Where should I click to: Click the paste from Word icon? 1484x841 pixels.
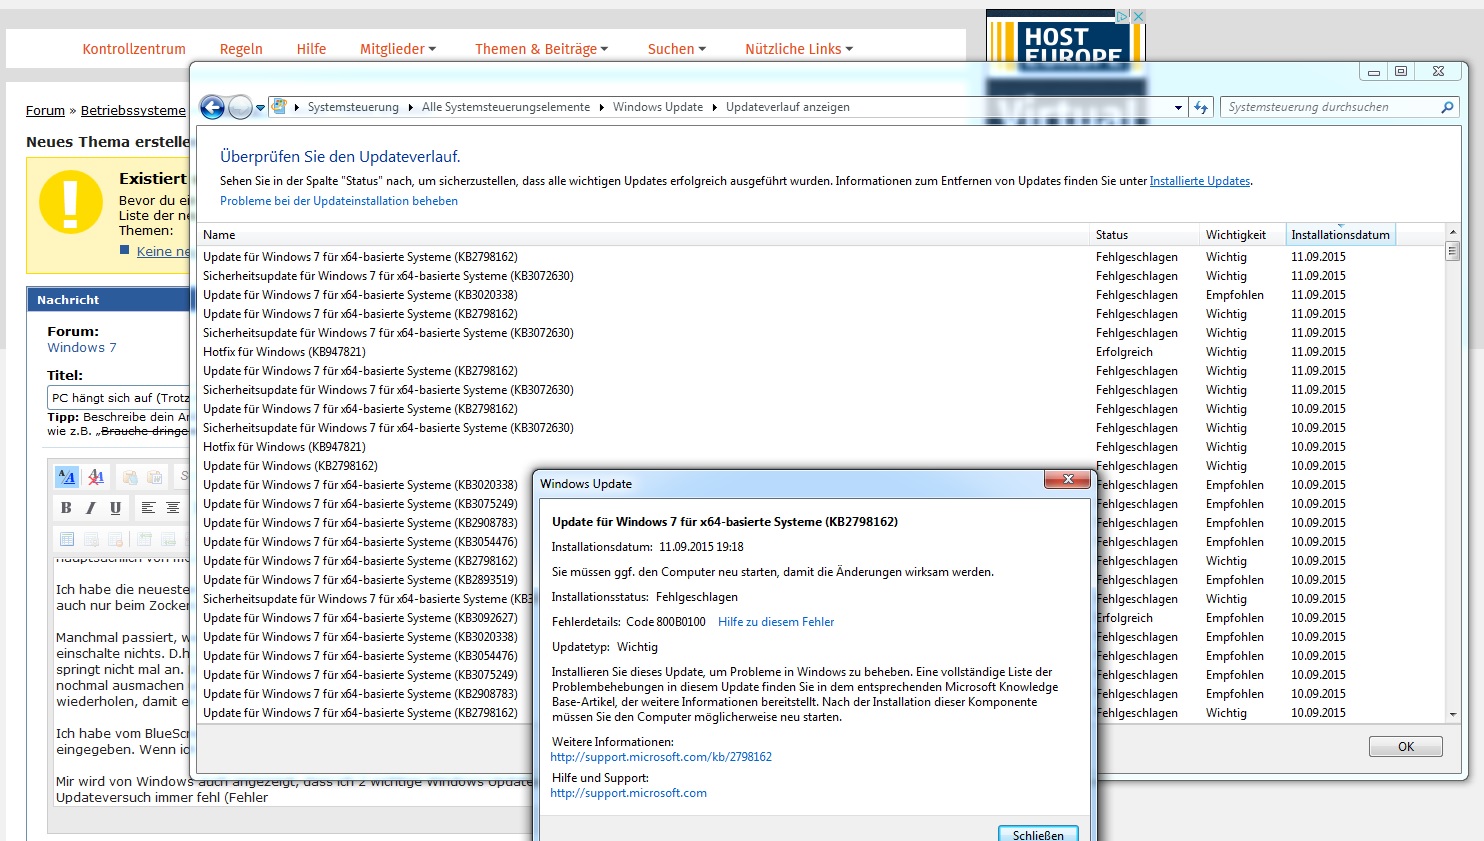[155, 477]
